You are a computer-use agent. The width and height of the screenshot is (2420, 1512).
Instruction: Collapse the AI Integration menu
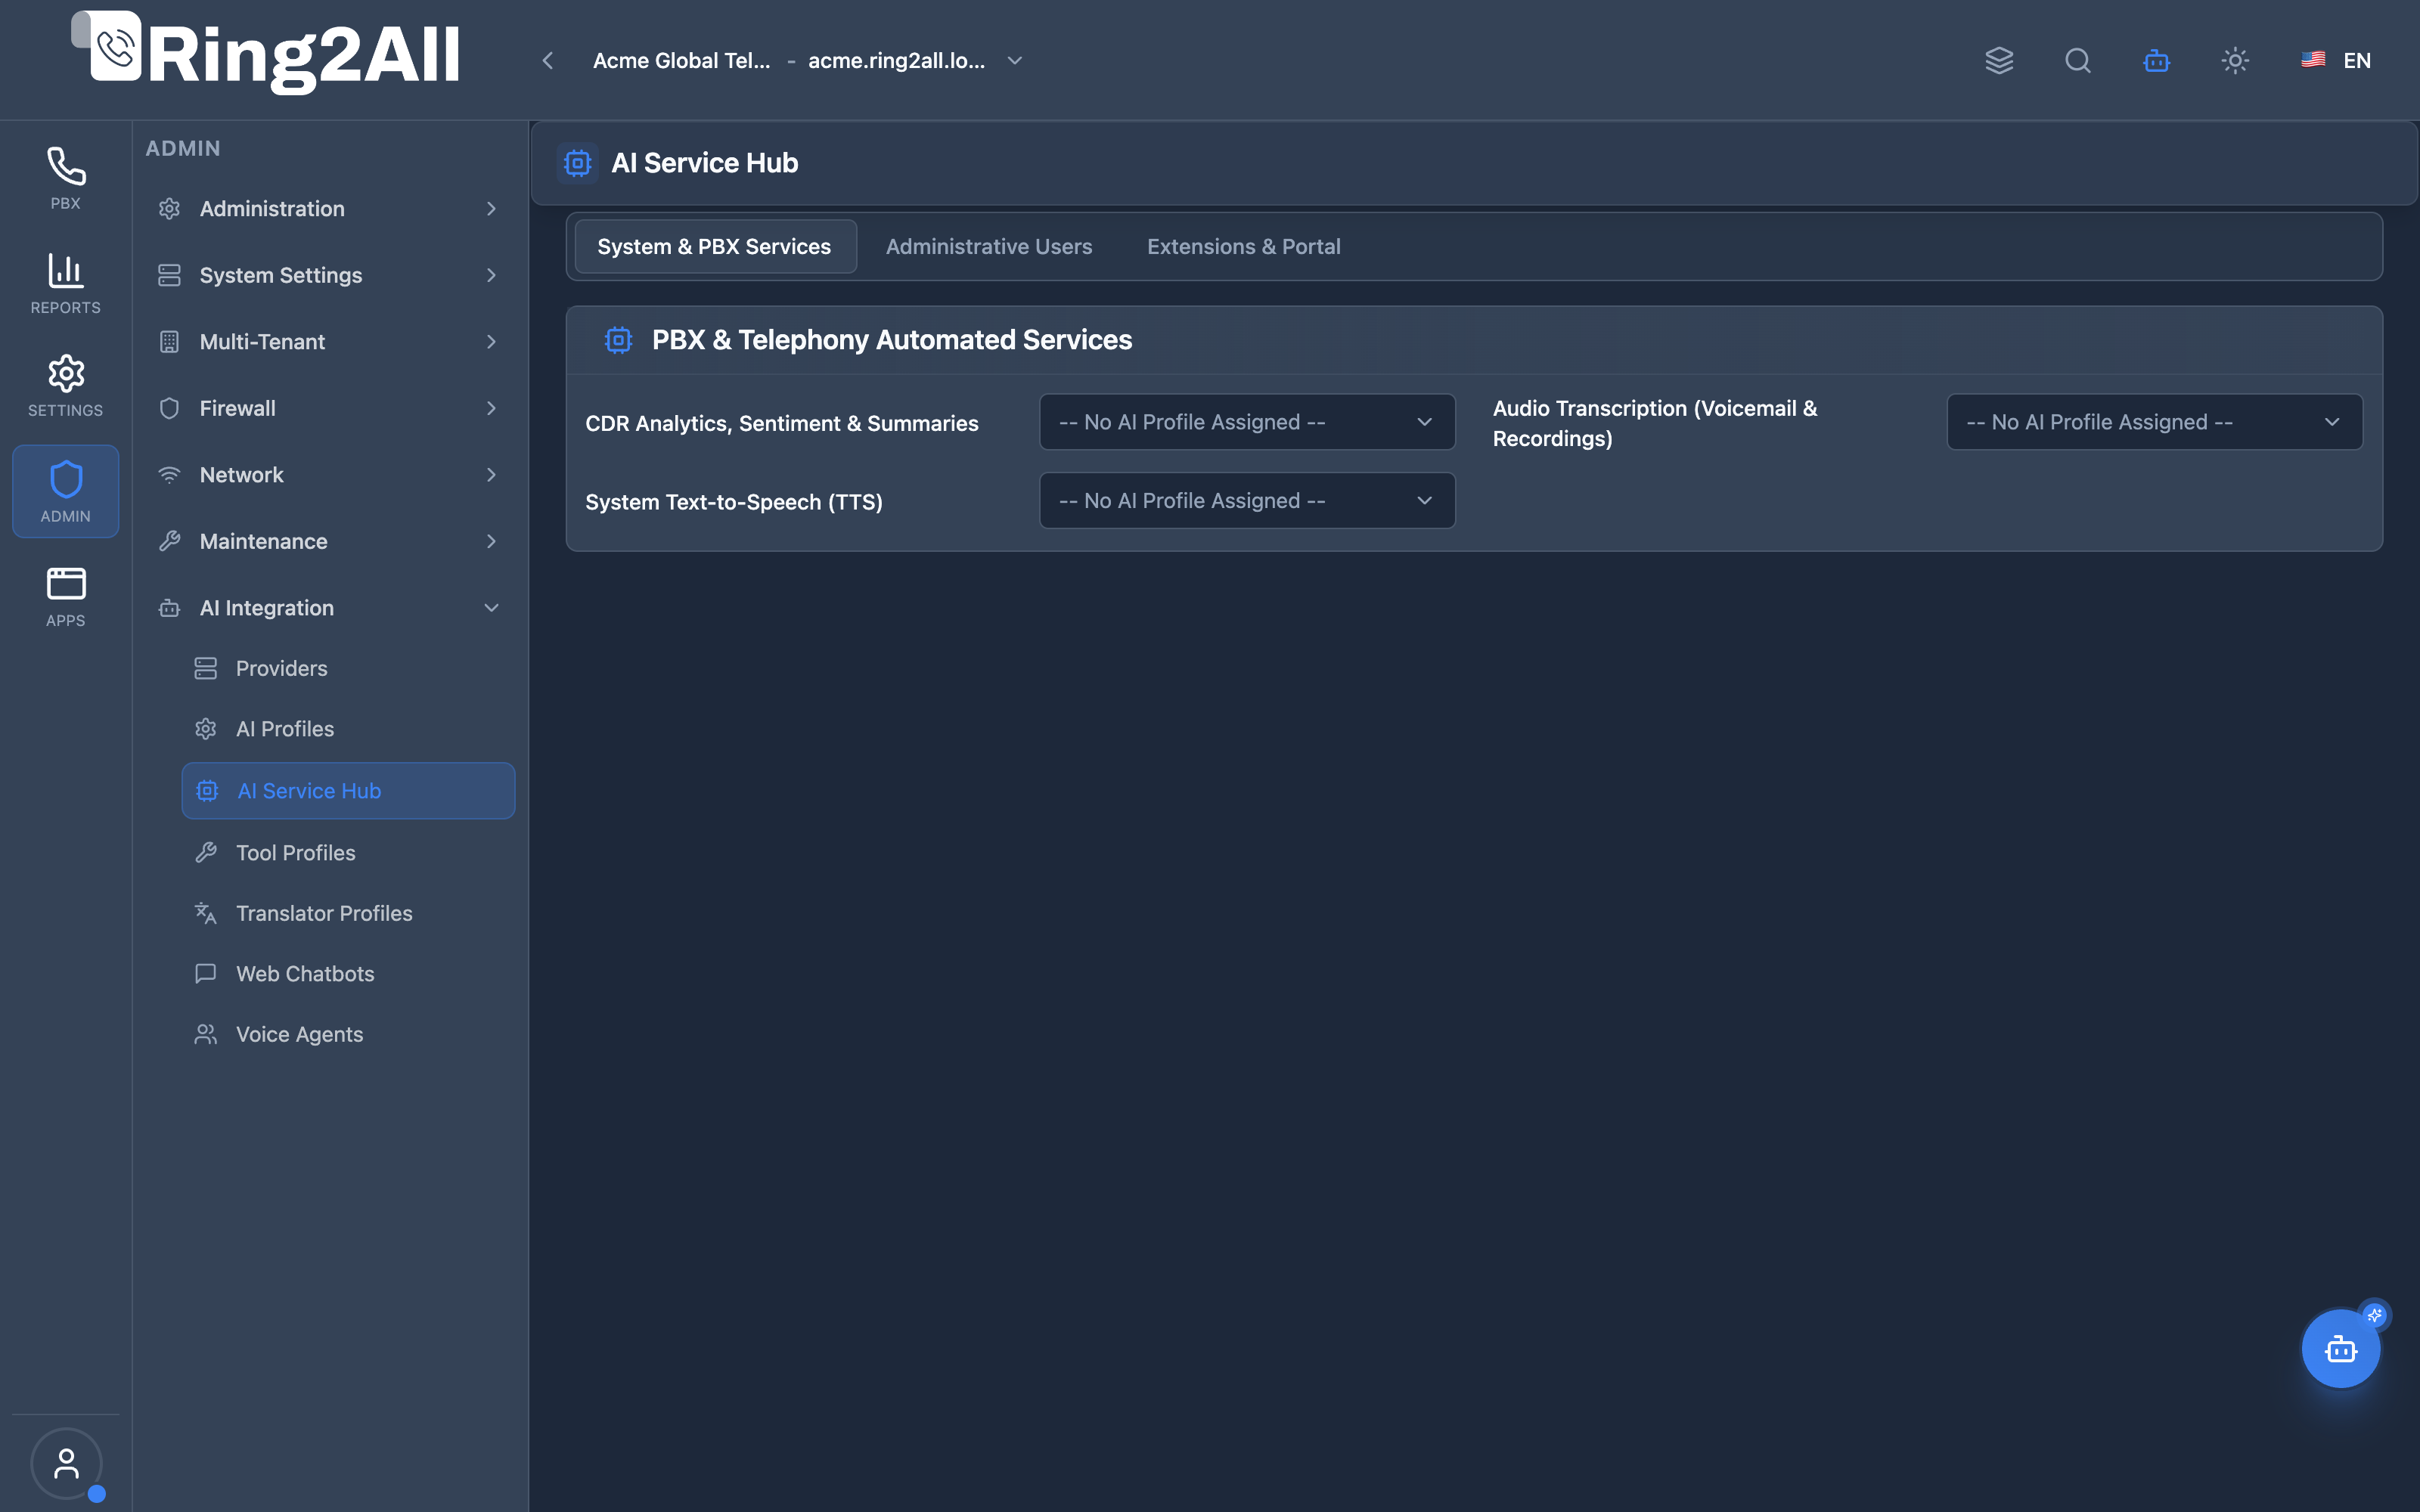[330, 608]
